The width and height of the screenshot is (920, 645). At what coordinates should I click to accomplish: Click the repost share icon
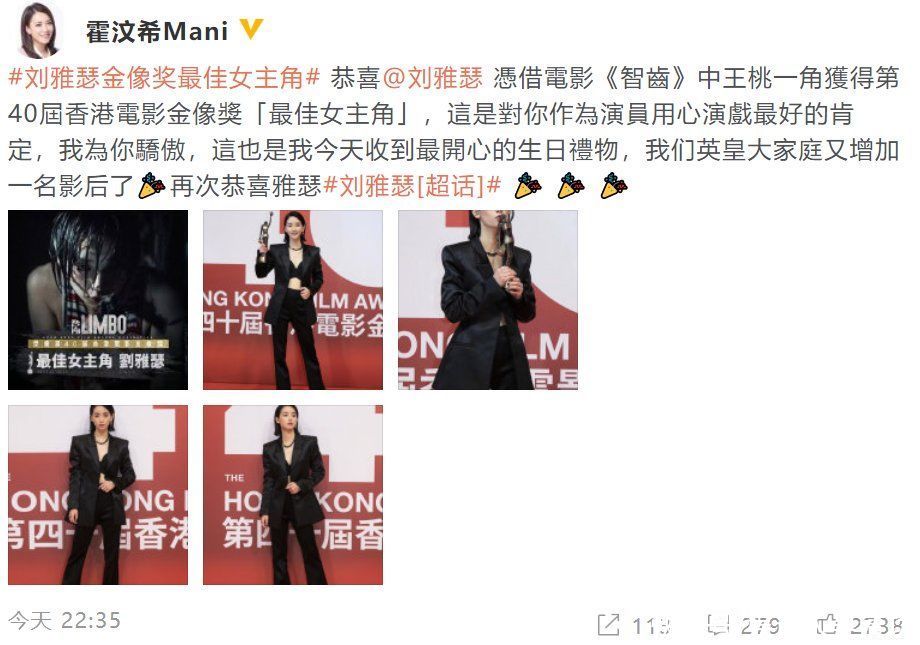(x=608, y=624)
